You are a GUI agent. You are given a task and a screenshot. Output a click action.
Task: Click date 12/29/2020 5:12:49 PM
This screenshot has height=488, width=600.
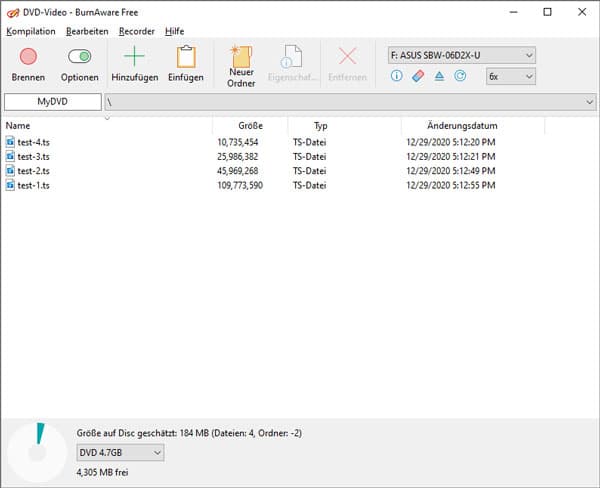451,171
